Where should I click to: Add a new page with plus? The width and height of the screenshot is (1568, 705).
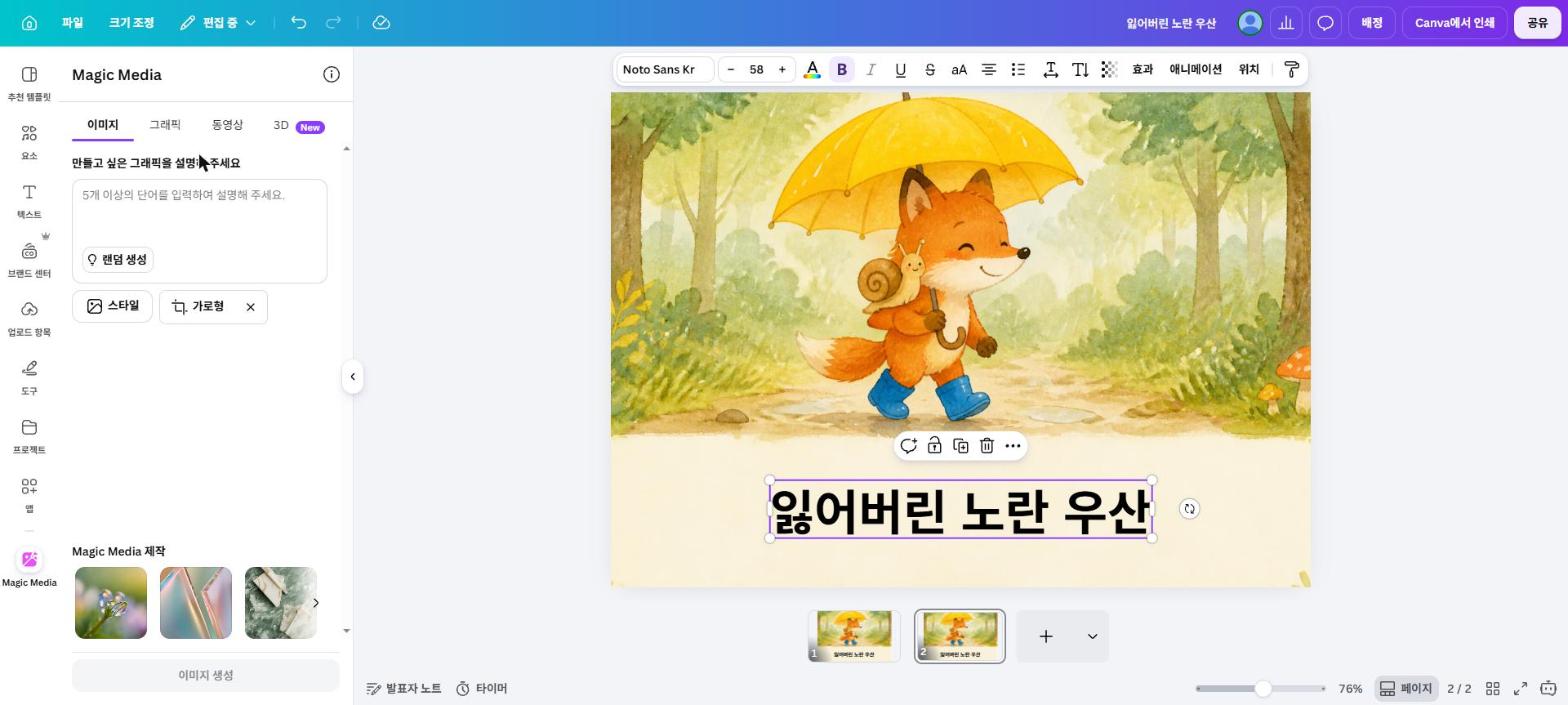click(x=1046, y=636)
